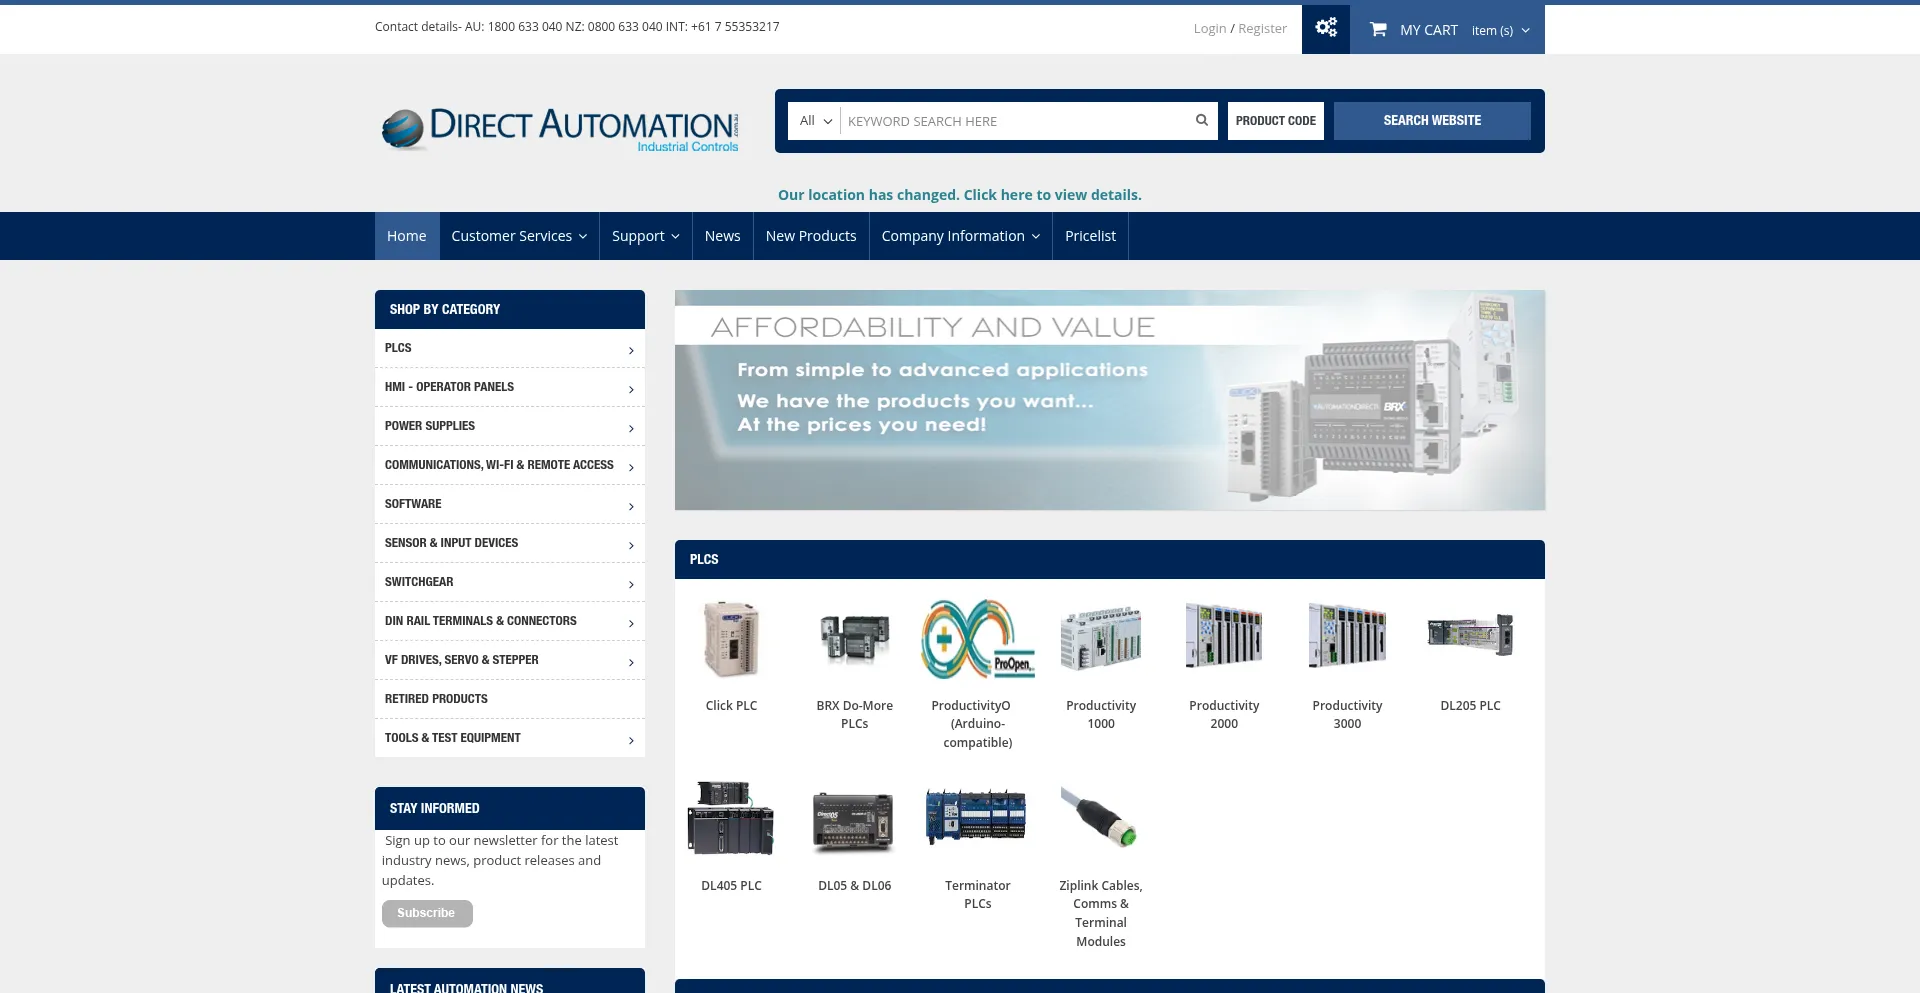Screen dimensions: 1920x993
Task: Click the settings gears icon in top bar
Action: [1325, 28]
